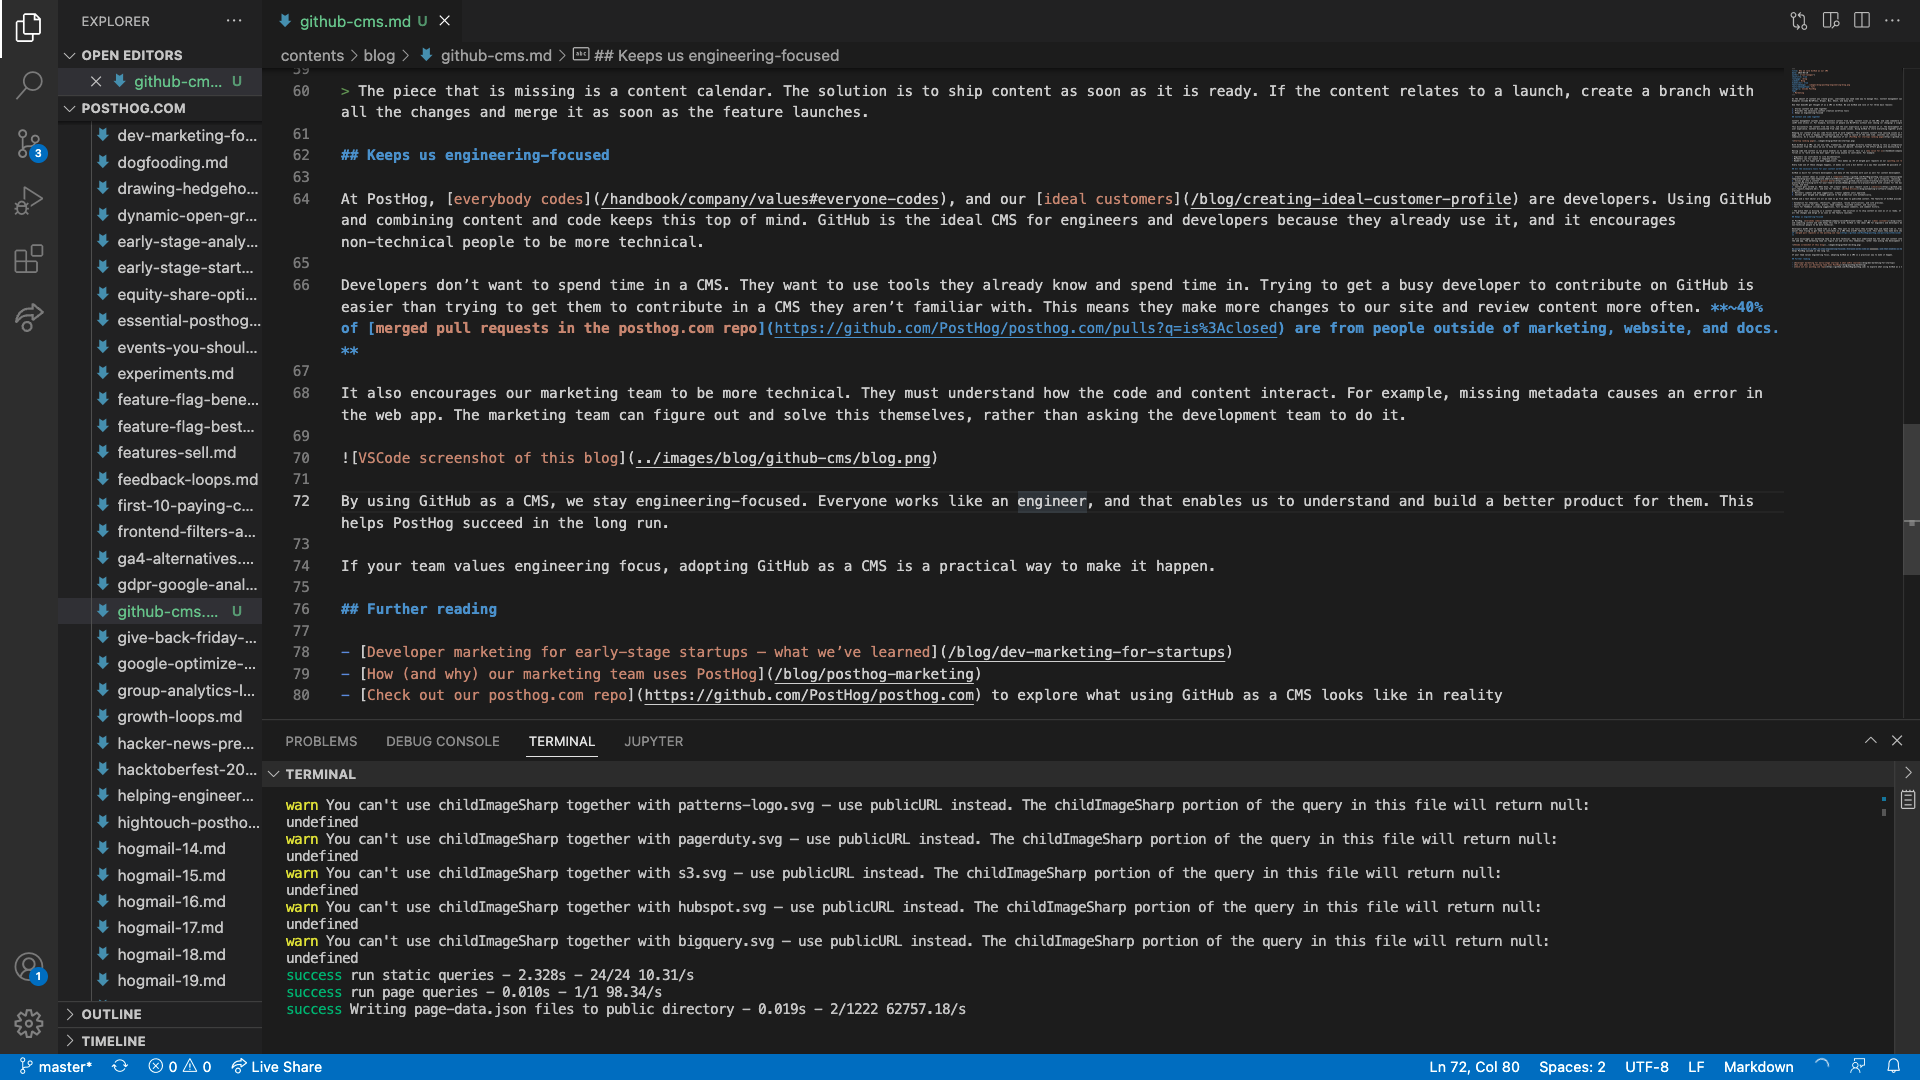Viewport: 1920px width, 1080px height.
Task: Switch to the PROBLEMS tab
Action: pyautogui.click(x=321, y=741)
